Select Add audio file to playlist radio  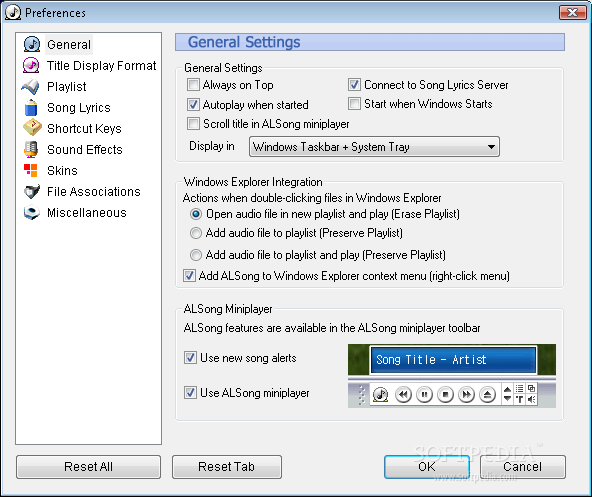(x=196, y=233)
